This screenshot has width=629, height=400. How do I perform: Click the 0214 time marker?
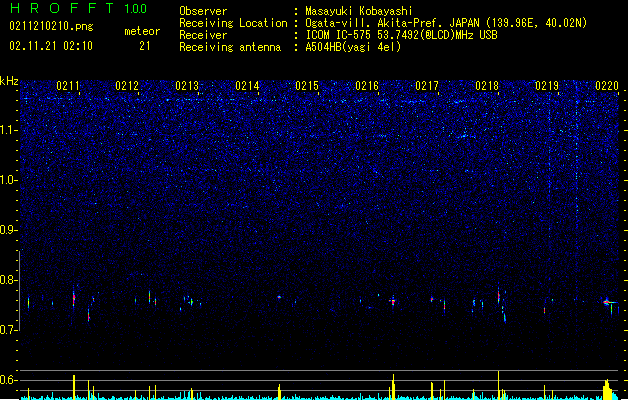click(x=247, y=86)
